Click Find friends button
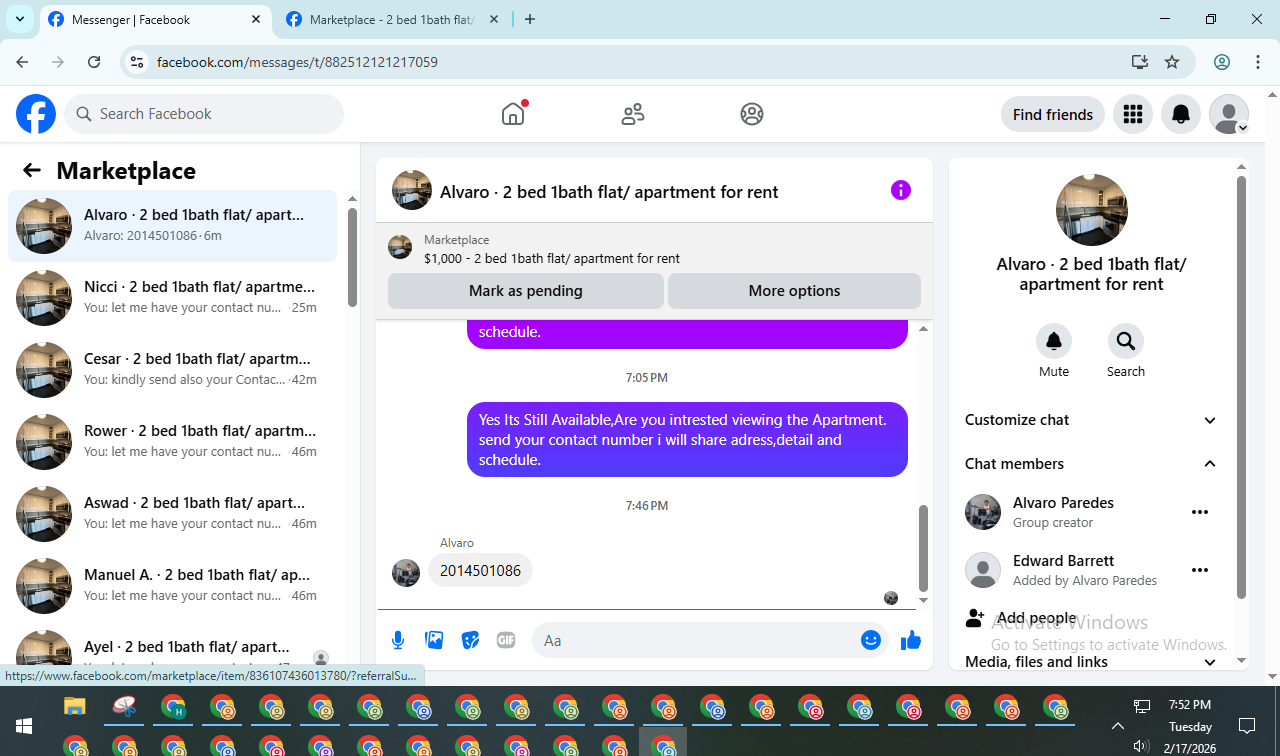The height and width of the screenshot is (756, 1280). pos(1053,114)
